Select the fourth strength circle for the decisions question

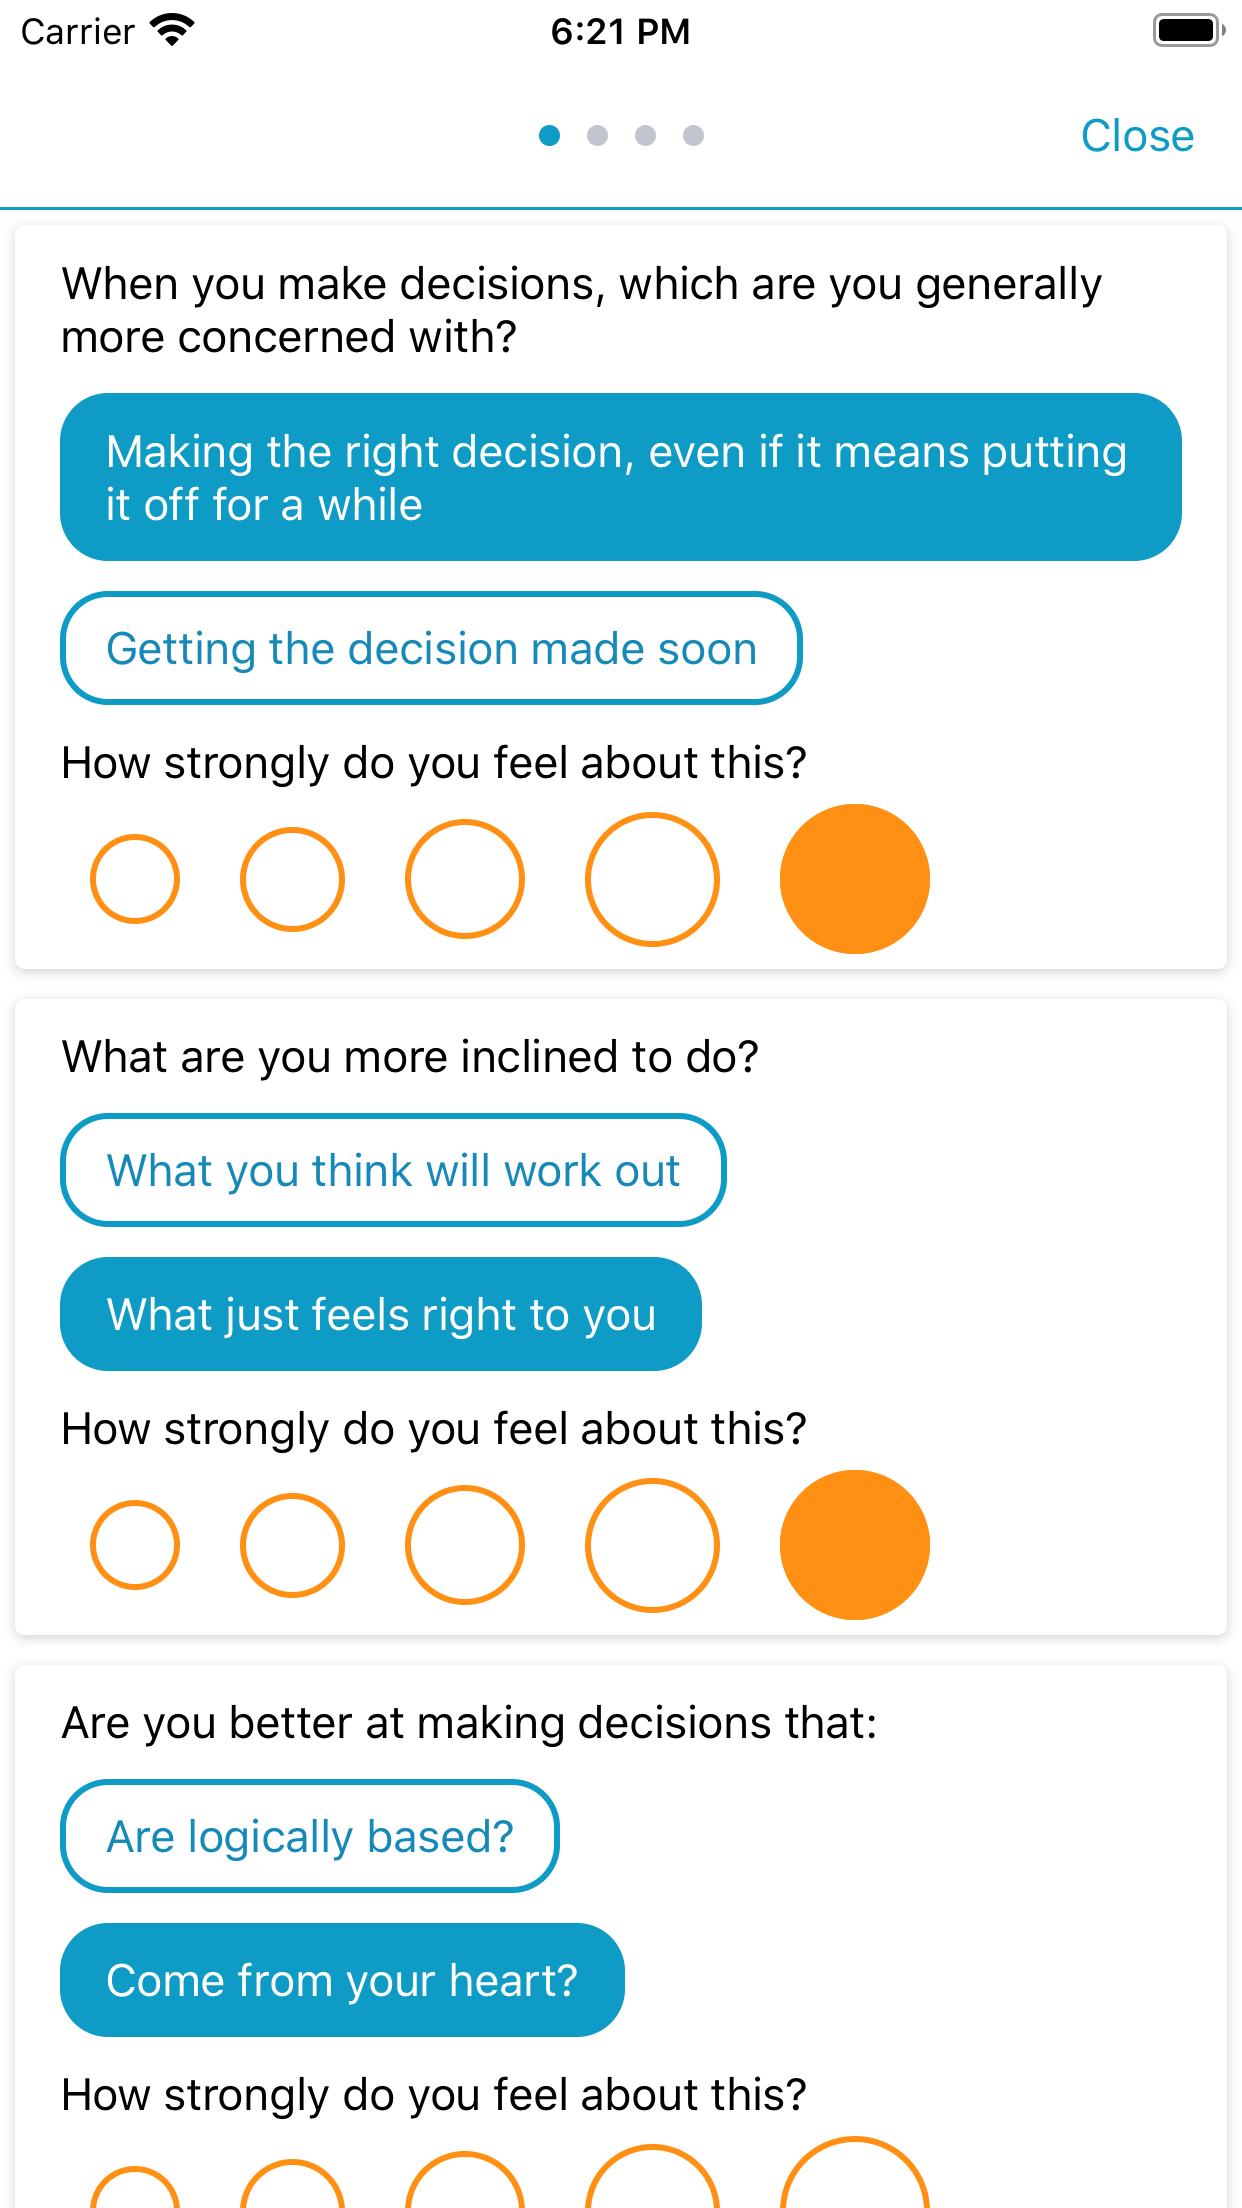click(652, 879)
